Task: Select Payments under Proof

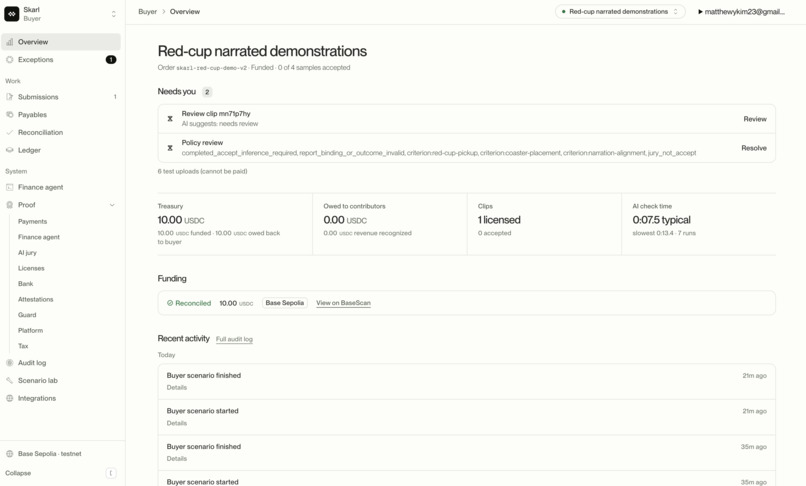Action: coord(32,221)
